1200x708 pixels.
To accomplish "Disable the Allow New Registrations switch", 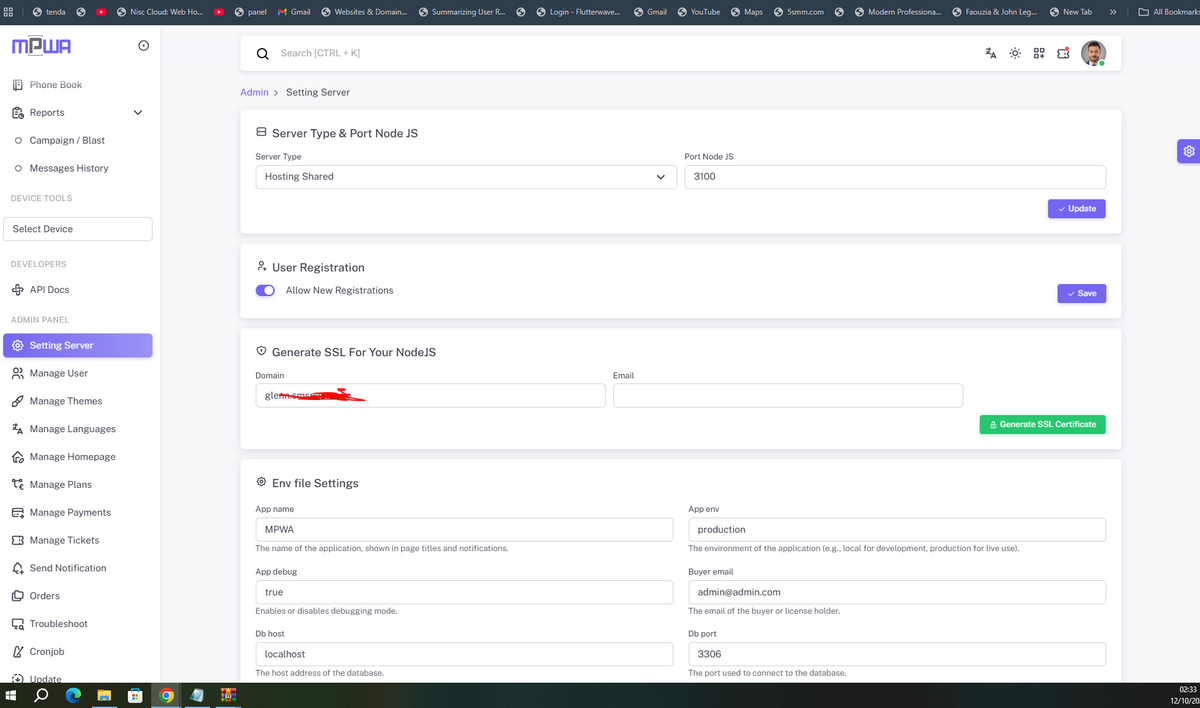I will pos(265,291).
